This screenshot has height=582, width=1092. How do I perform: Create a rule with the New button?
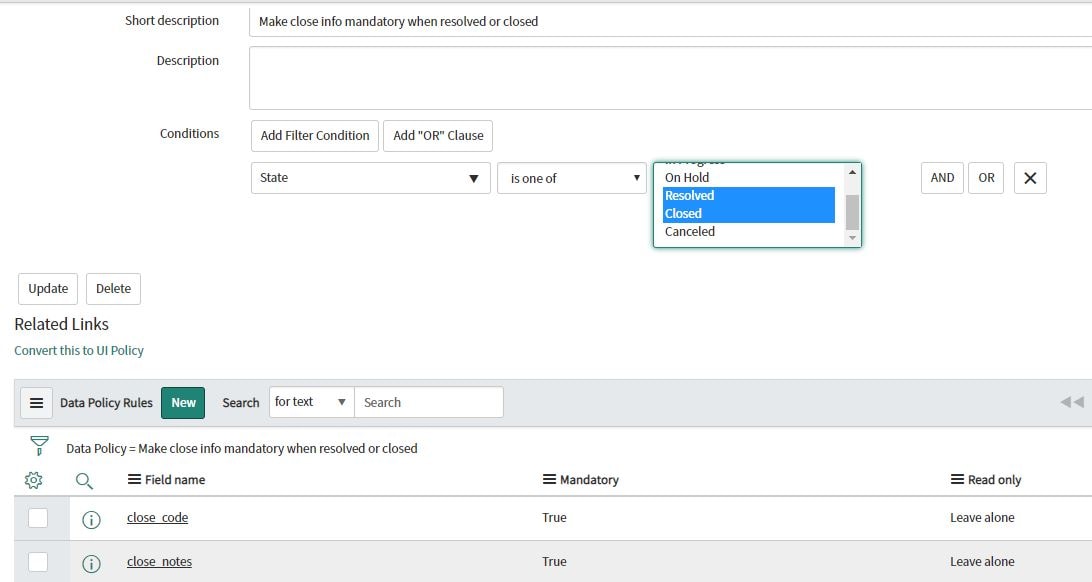pos(183,402)
